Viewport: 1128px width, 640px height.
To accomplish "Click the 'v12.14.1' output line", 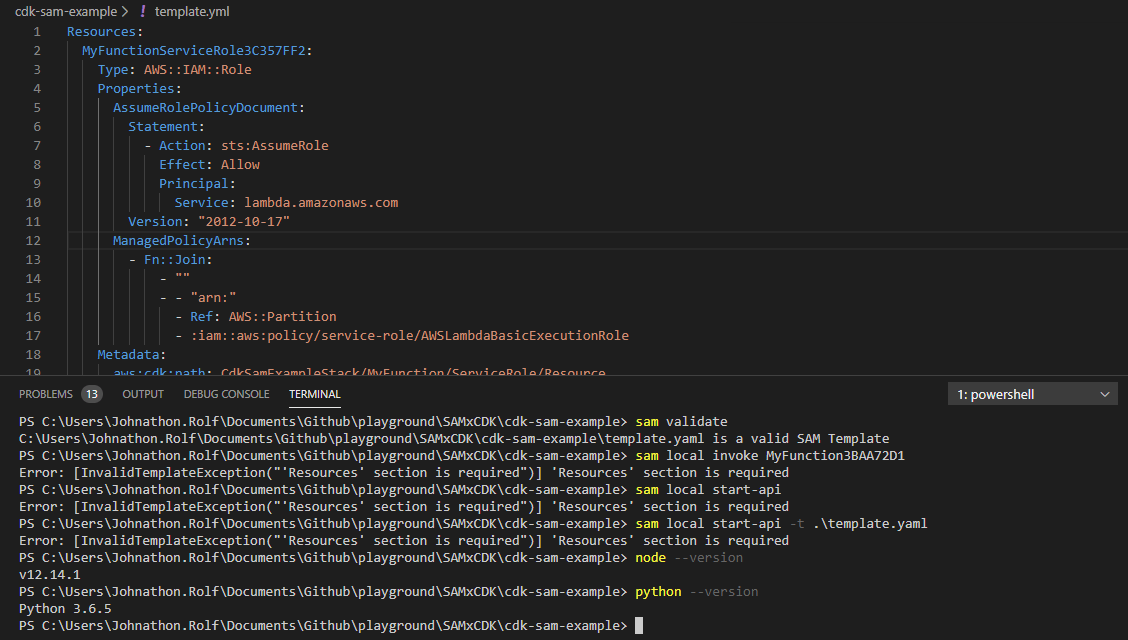I will coord(50,575).
